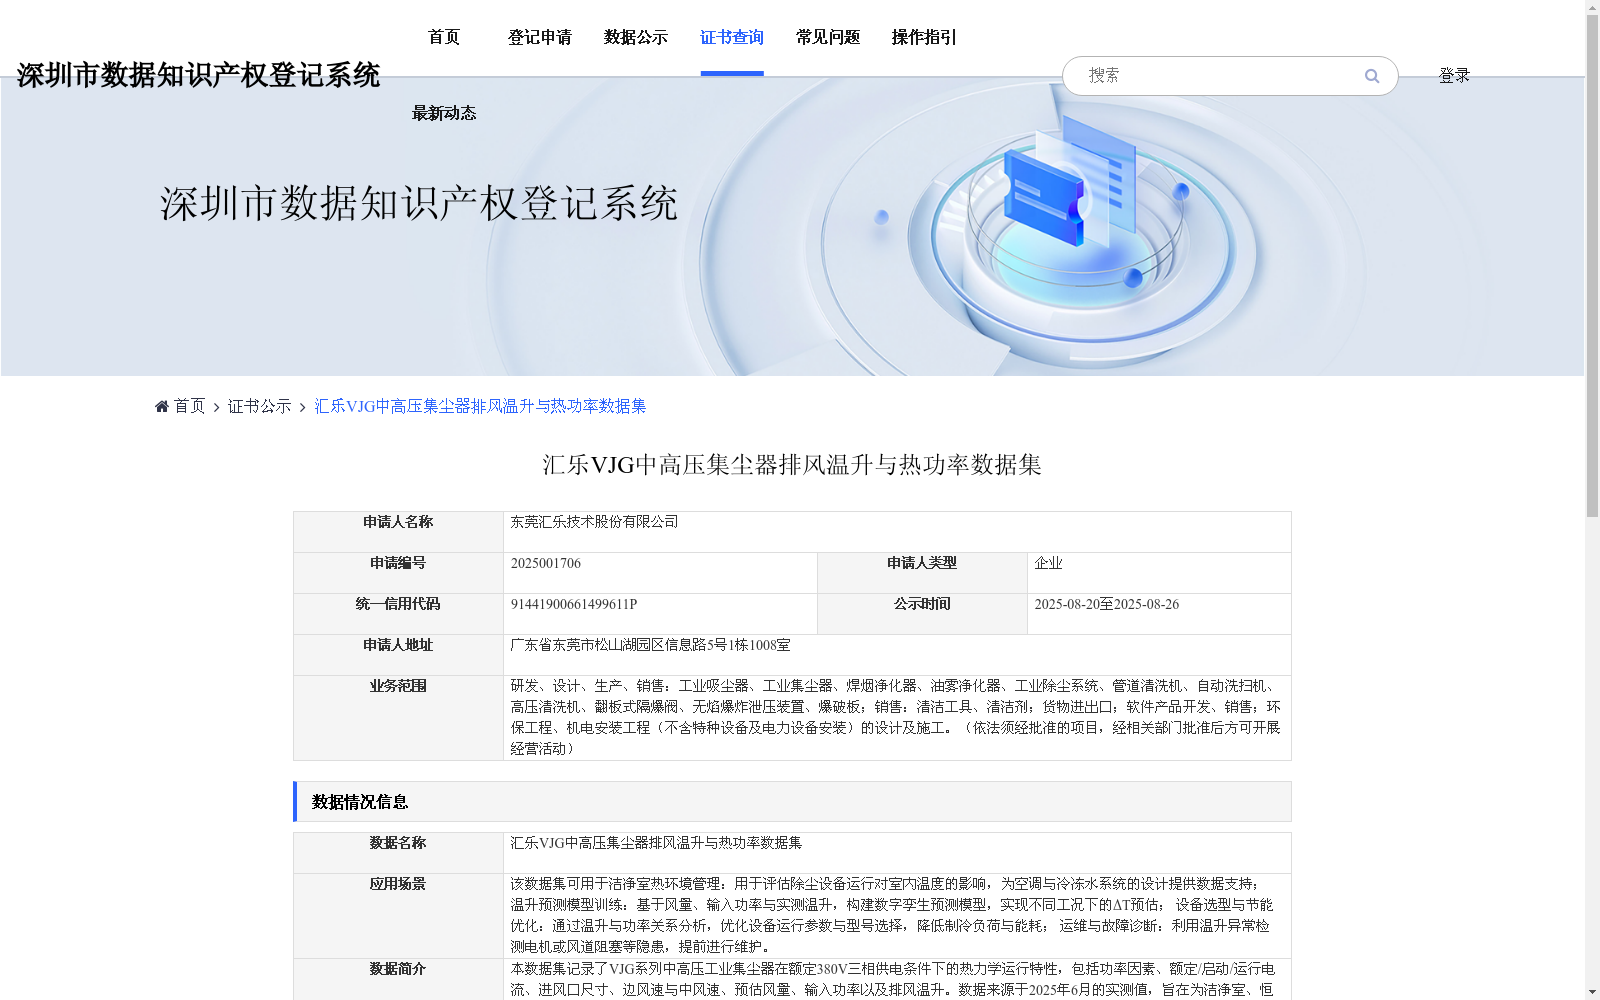Click the scrollbar down arrow
The image size is (1600, 1000).
pyautogui.click(x=1592, y=992)
